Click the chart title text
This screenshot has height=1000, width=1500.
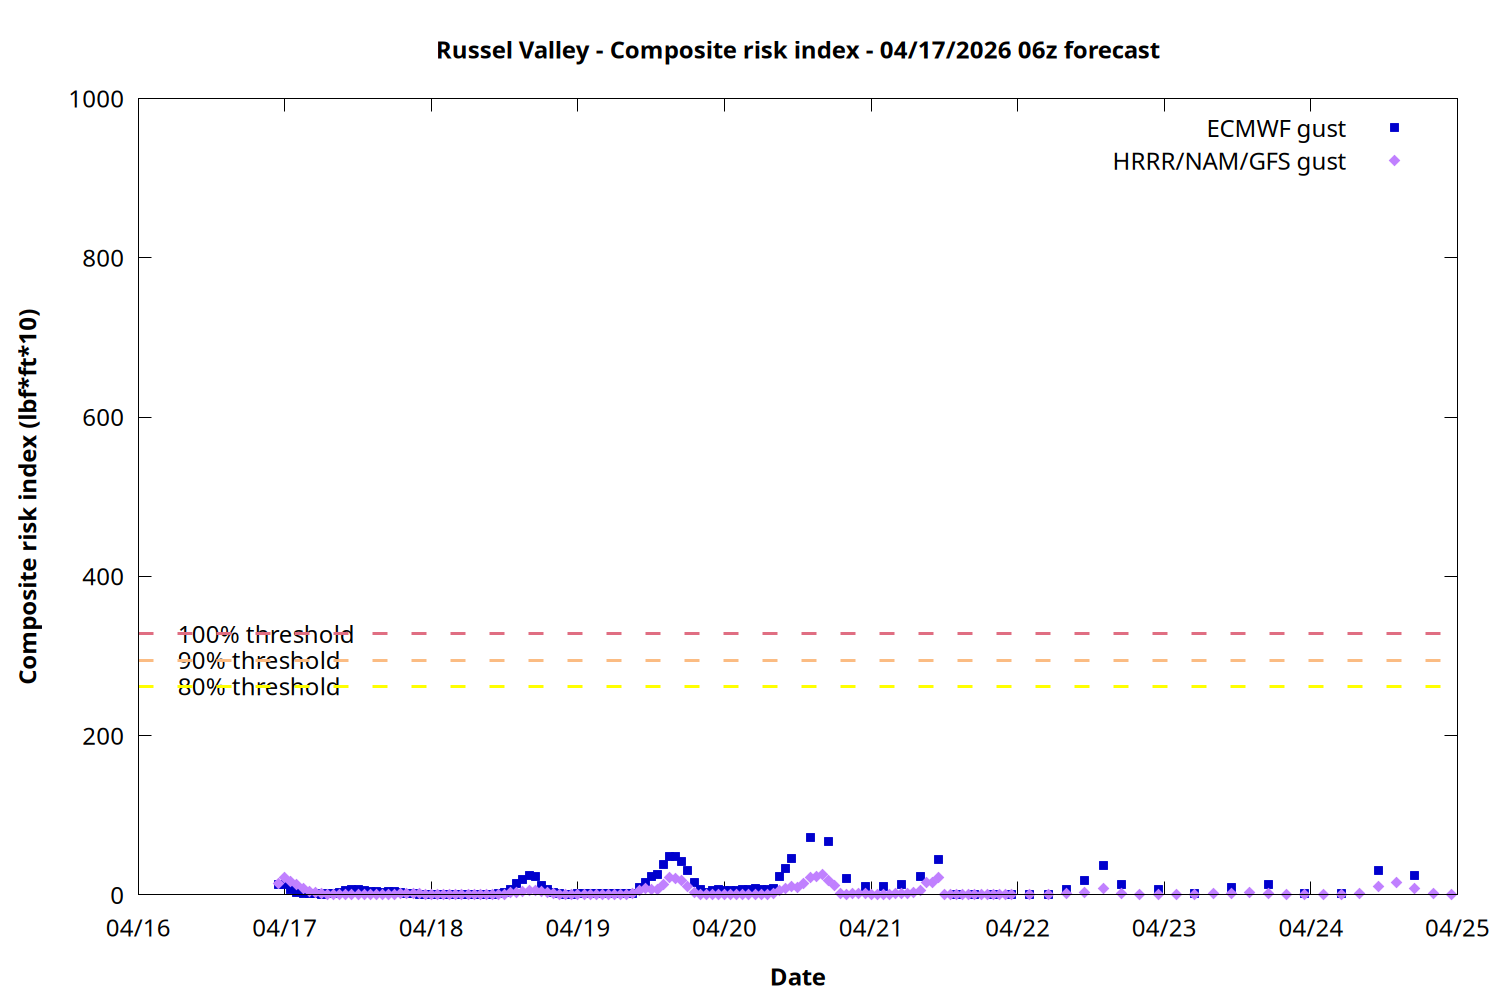coord(797,50)
